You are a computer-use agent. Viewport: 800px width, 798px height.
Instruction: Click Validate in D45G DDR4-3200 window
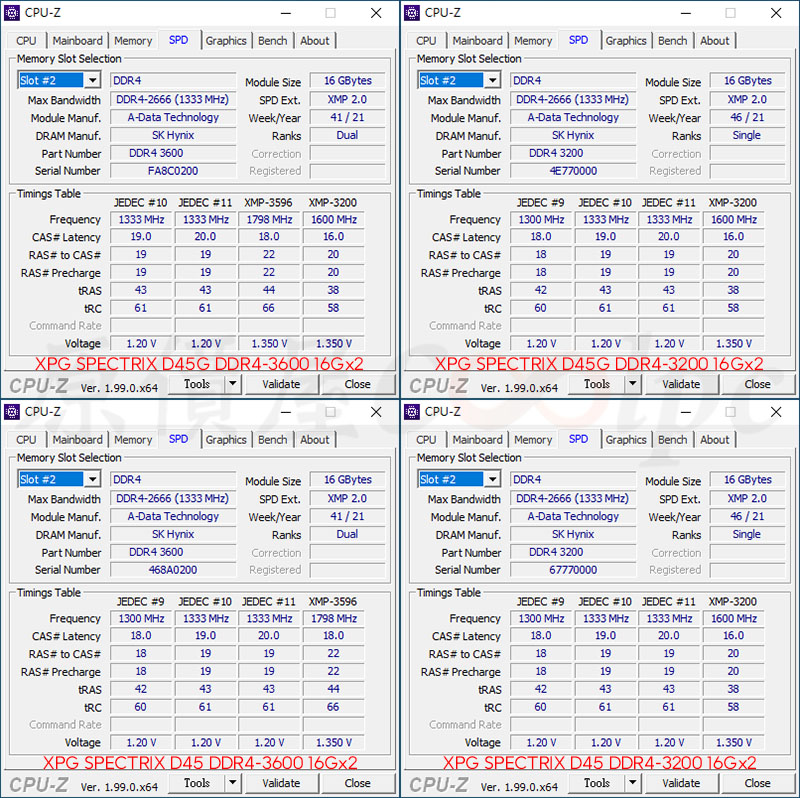pyautogui.click(x=682, y=384)
